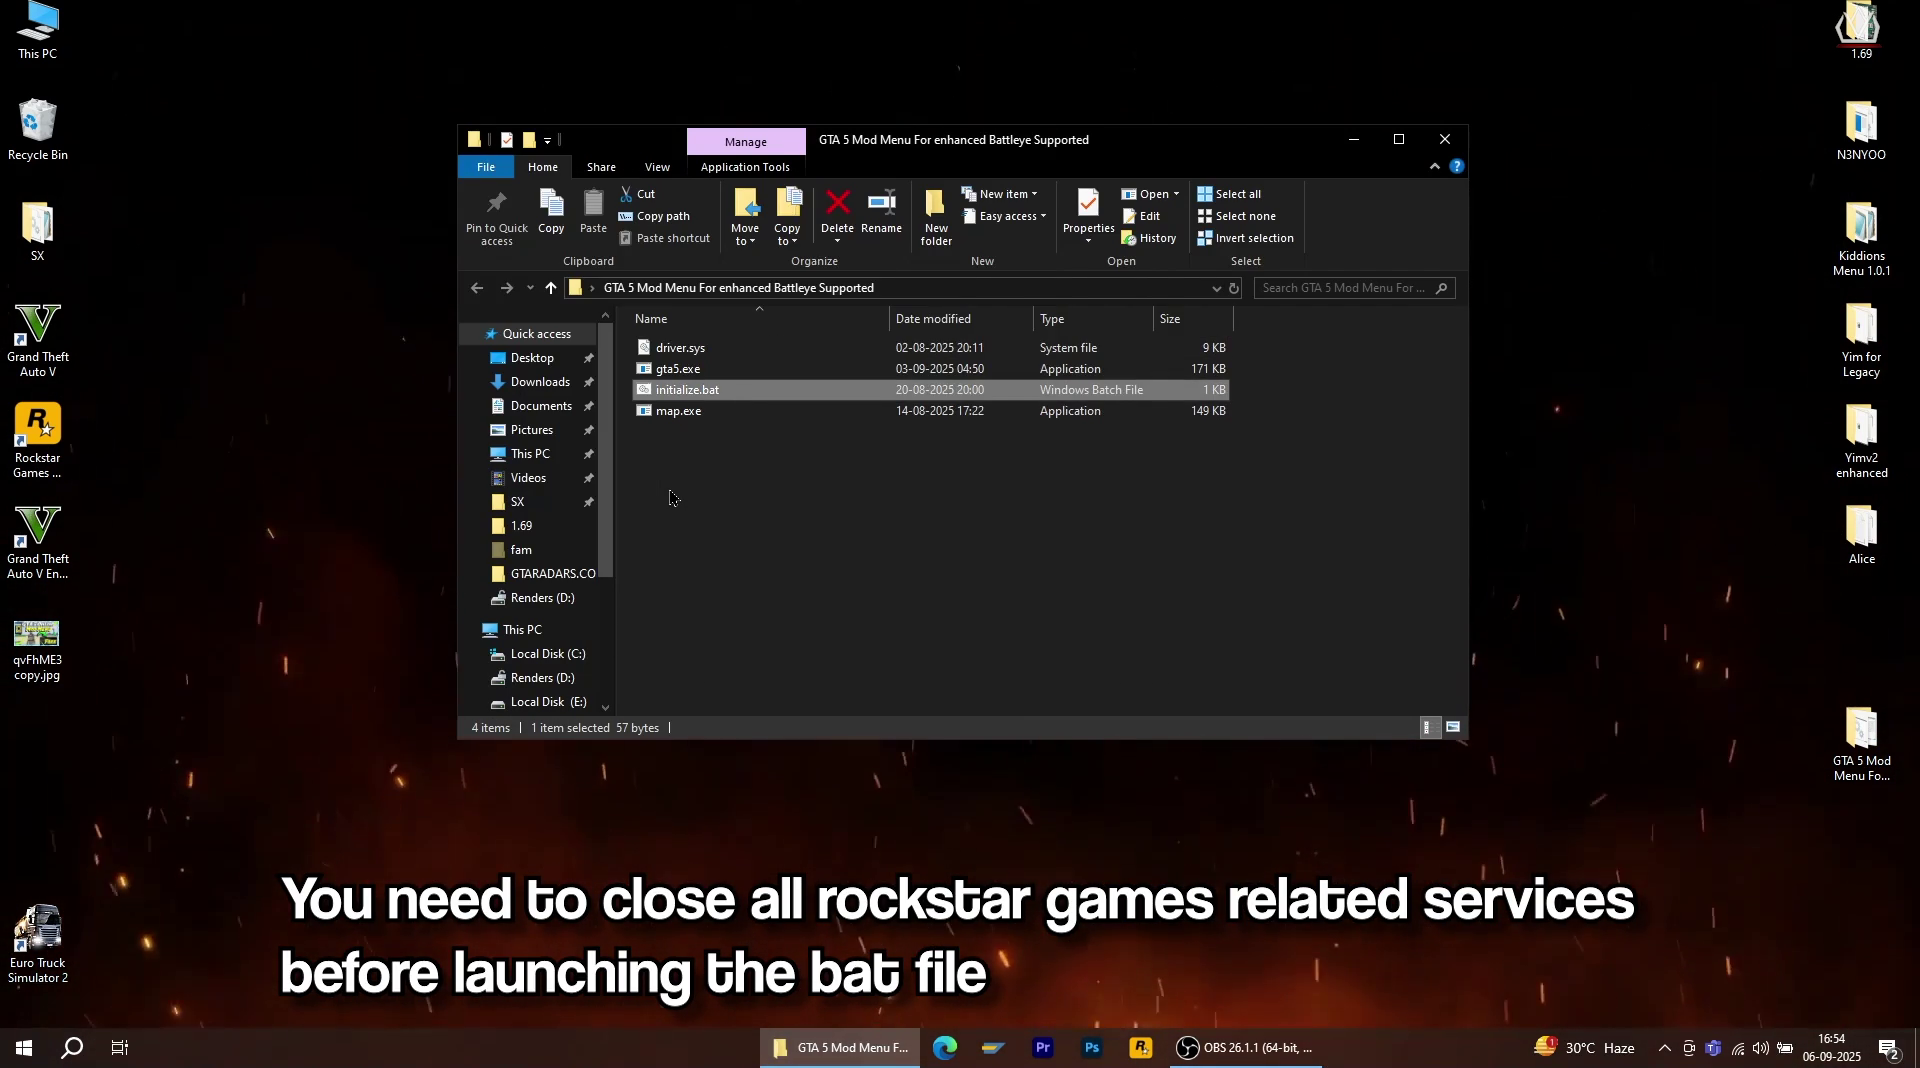This screenshot has height=1068, width=1920.
Task: Collapse the ribbon with chevron arrow
Action: pos(1435,167)
